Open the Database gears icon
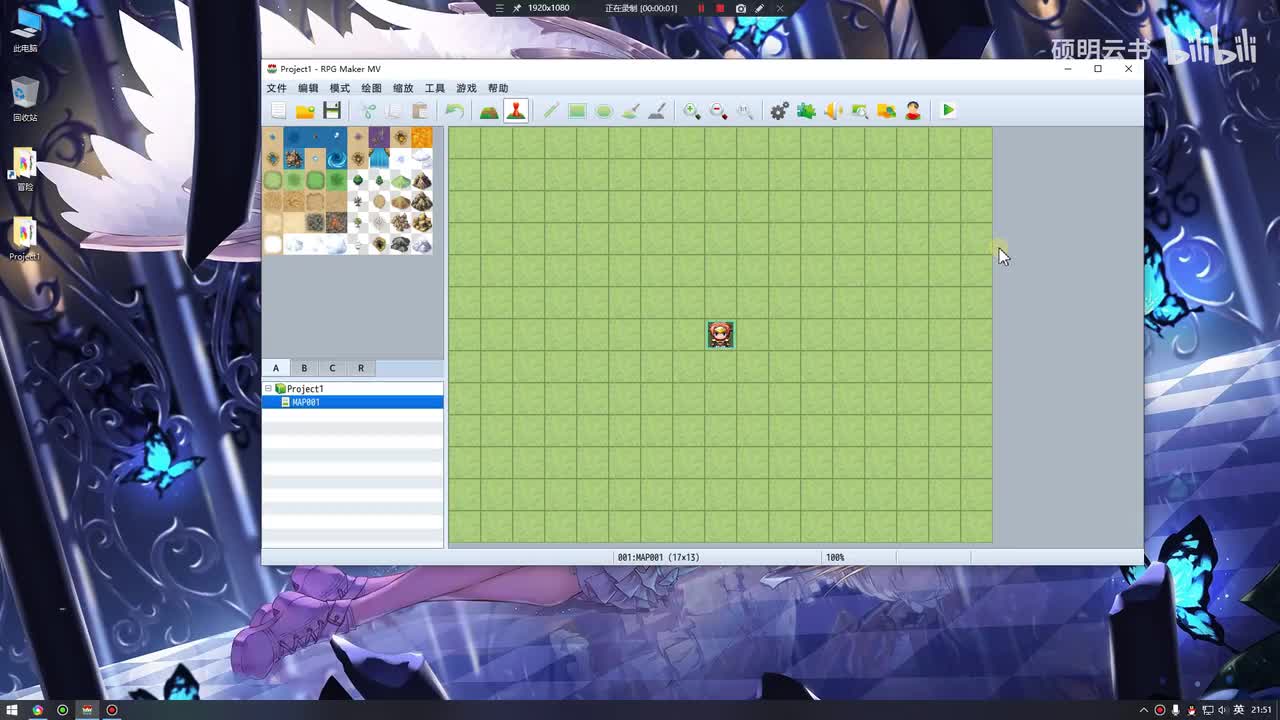The height and width of the screenshot is (720, 1280). (x=780, y=111)
